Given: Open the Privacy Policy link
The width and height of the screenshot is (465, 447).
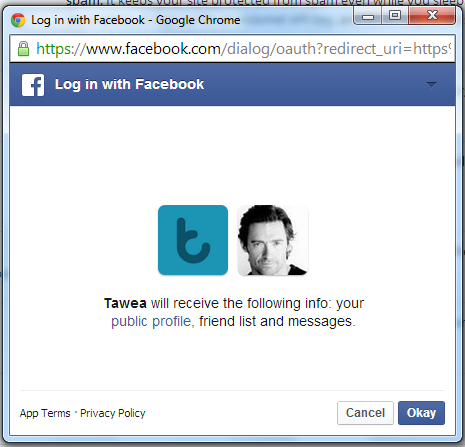Looking at the screenshot, I should (x=113, y=413).
